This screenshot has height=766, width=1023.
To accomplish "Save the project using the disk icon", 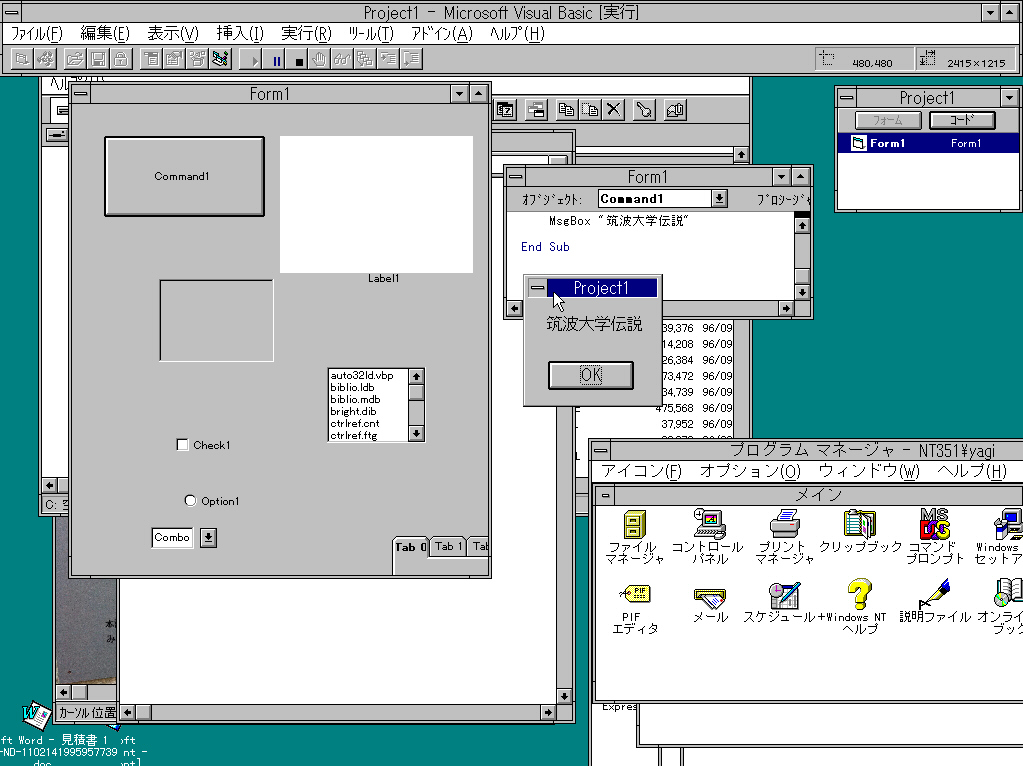I will click(97, 58).
